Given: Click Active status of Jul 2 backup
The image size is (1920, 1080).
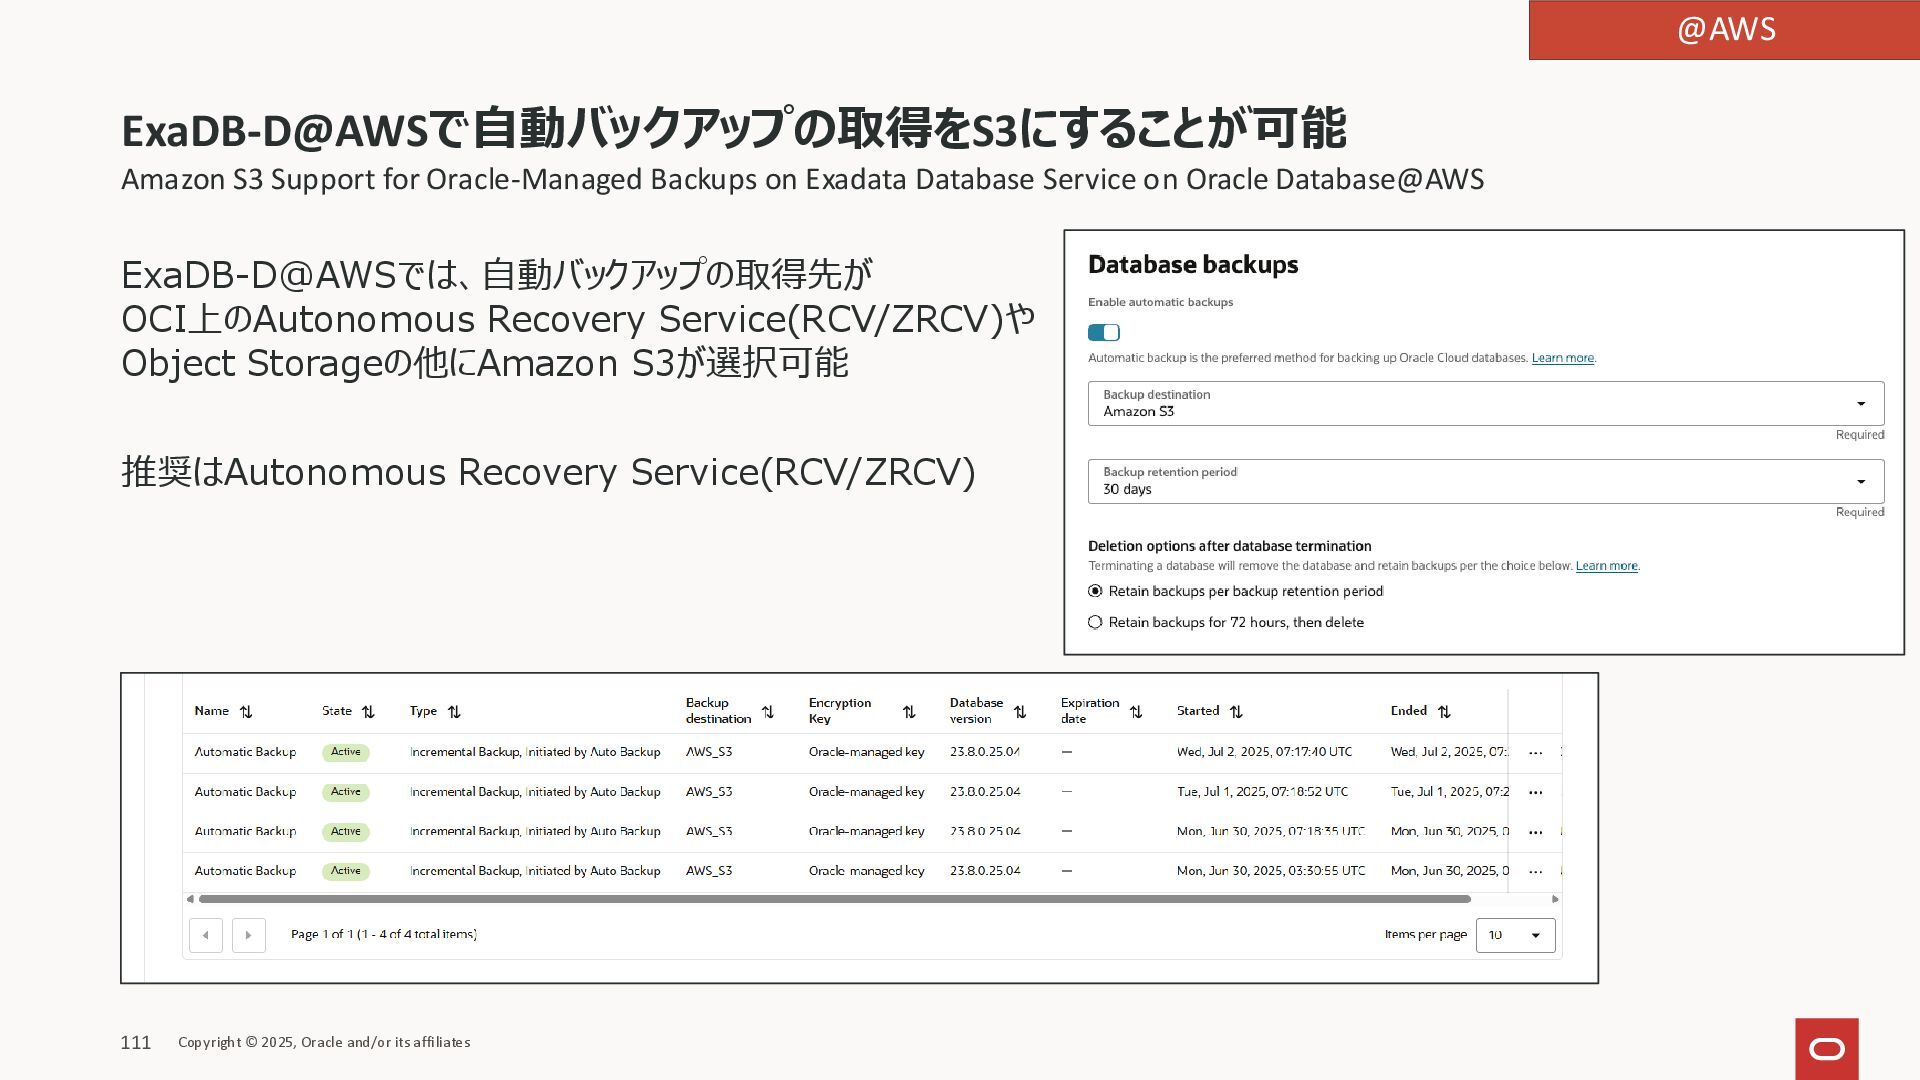Looking at the screenshot, I should (346, 752).
